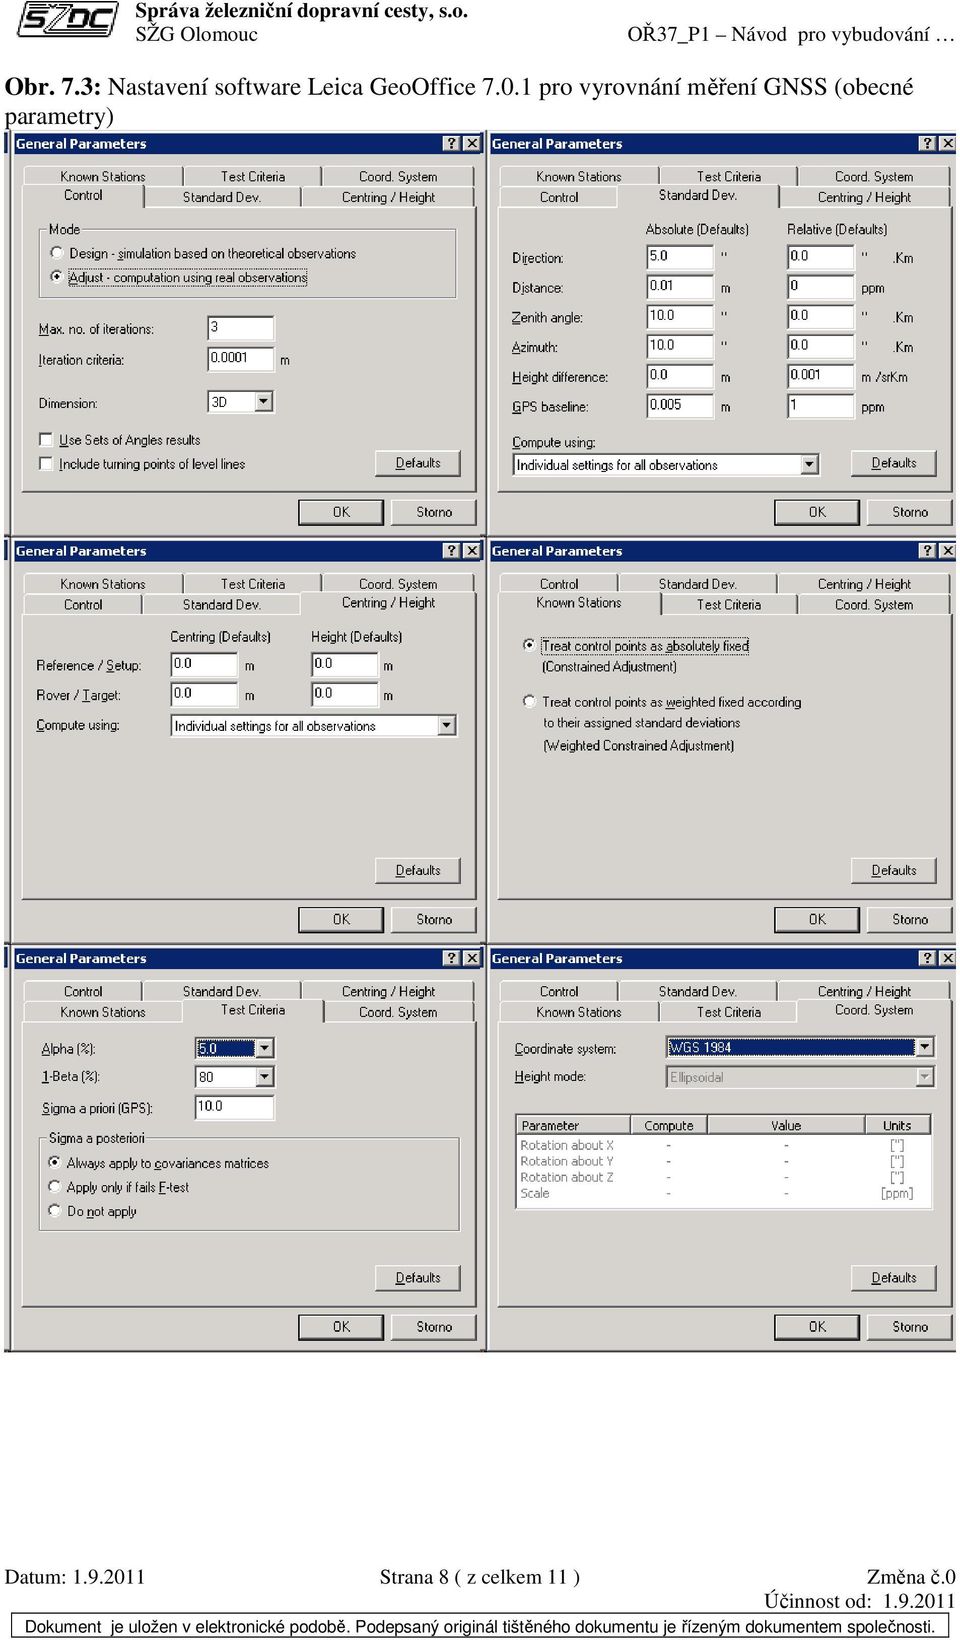This screenshot has height=1640, width=960.
Task: Click Sigma a priori (GPS) field
Action: coord(234,1107)
